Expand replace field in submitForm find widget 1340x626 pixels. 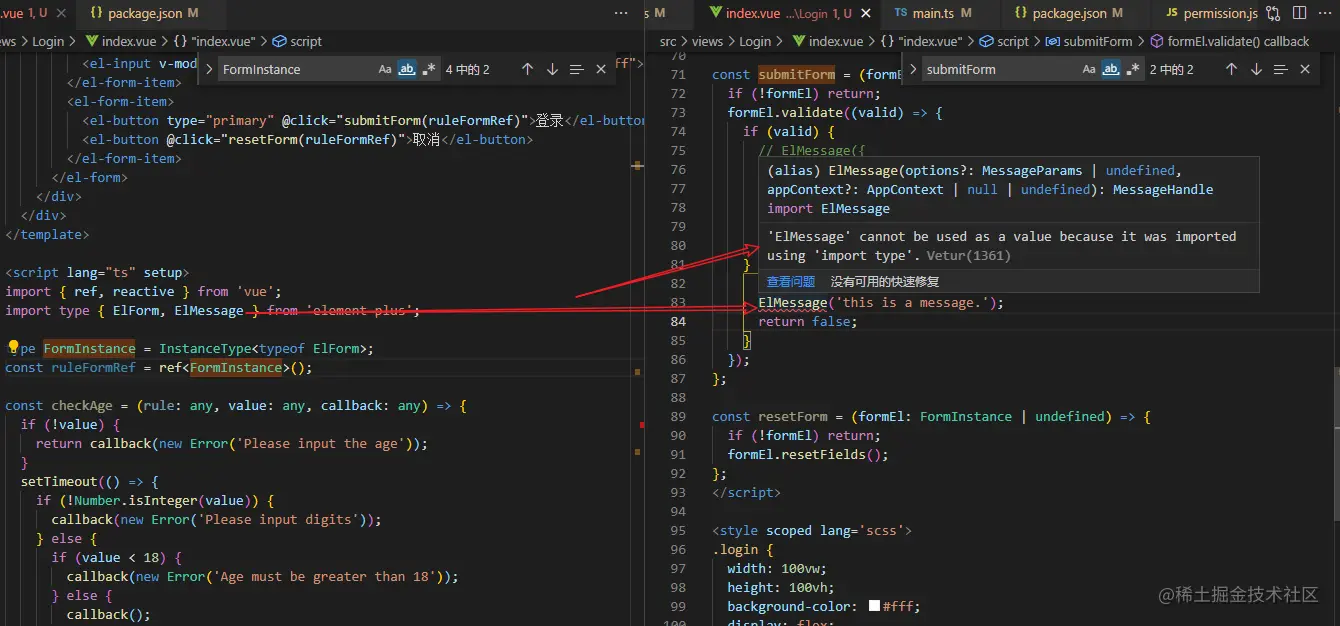coord(913,70)
